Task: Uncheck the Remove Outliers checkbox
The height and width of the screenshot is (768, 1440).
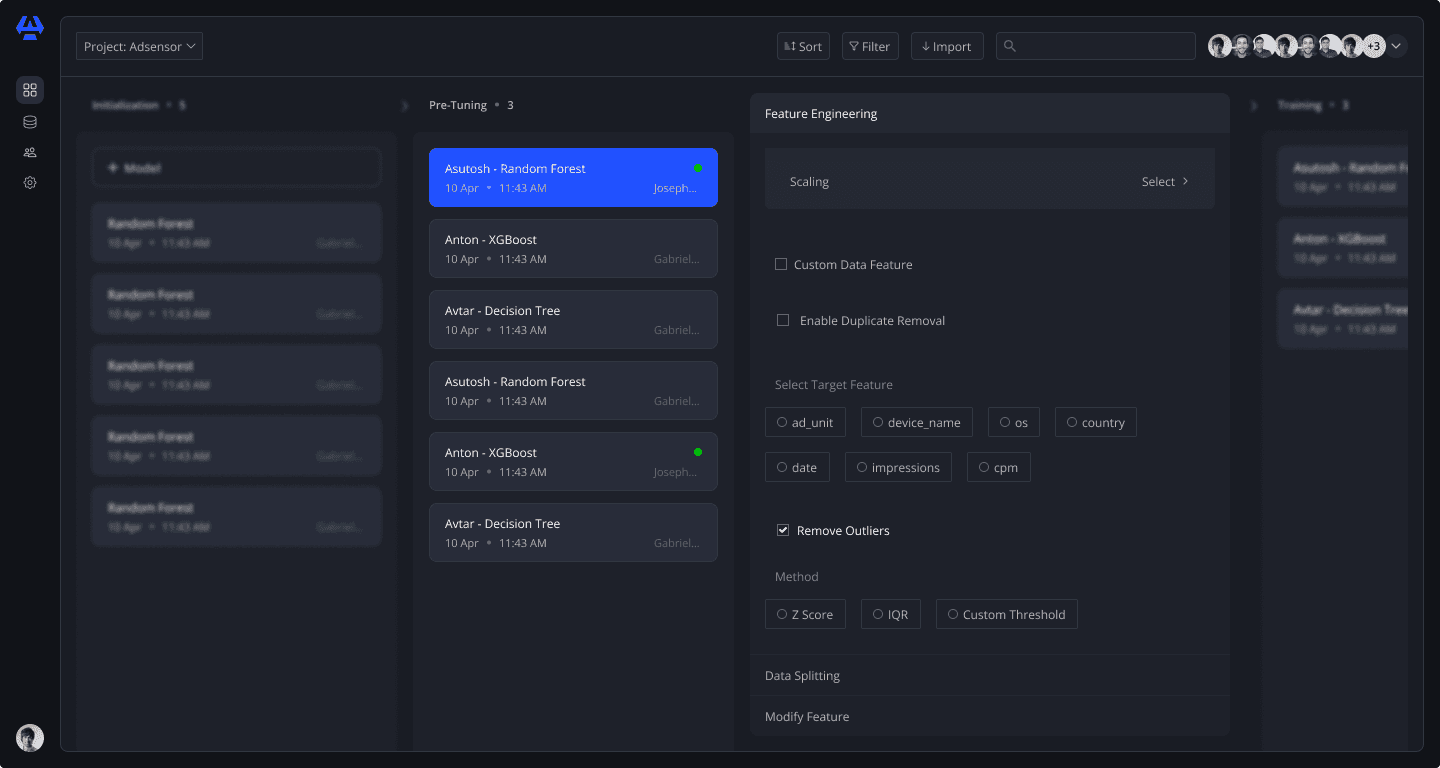Action: coord(783,531)
